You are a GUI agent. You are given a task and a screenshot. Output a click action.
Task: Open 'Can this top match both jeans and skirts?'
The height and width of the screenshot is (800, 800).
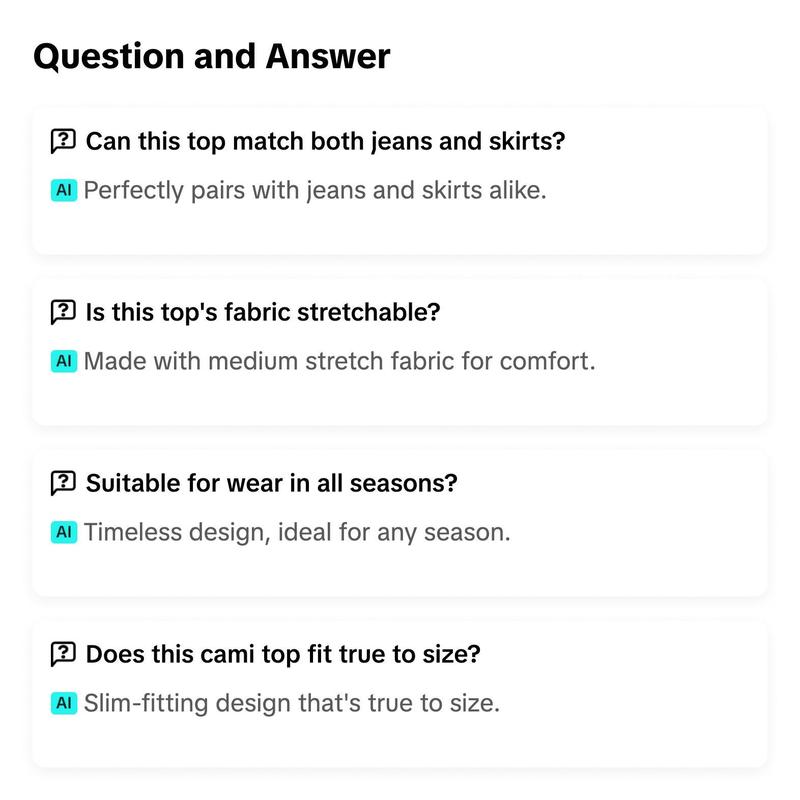click(326, 141)
